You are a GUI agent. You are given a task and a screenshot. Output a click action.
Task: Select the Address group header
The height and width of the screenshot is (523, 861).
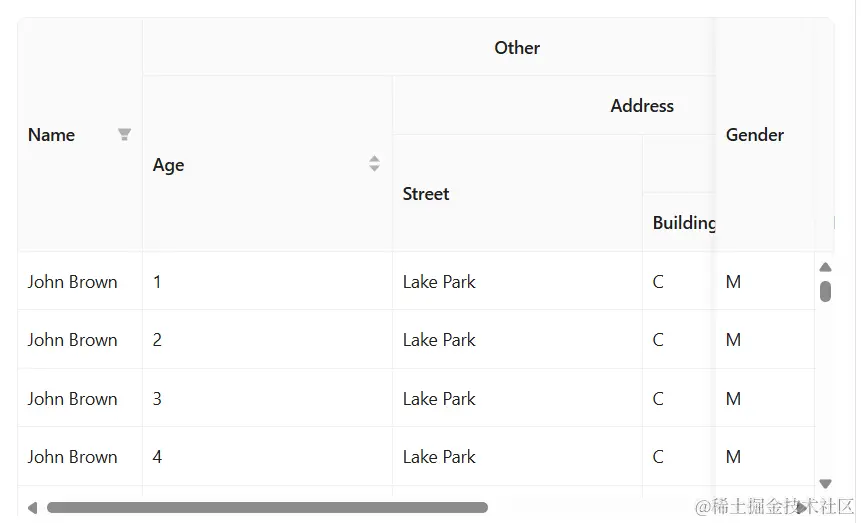click(x=642, y=106)
